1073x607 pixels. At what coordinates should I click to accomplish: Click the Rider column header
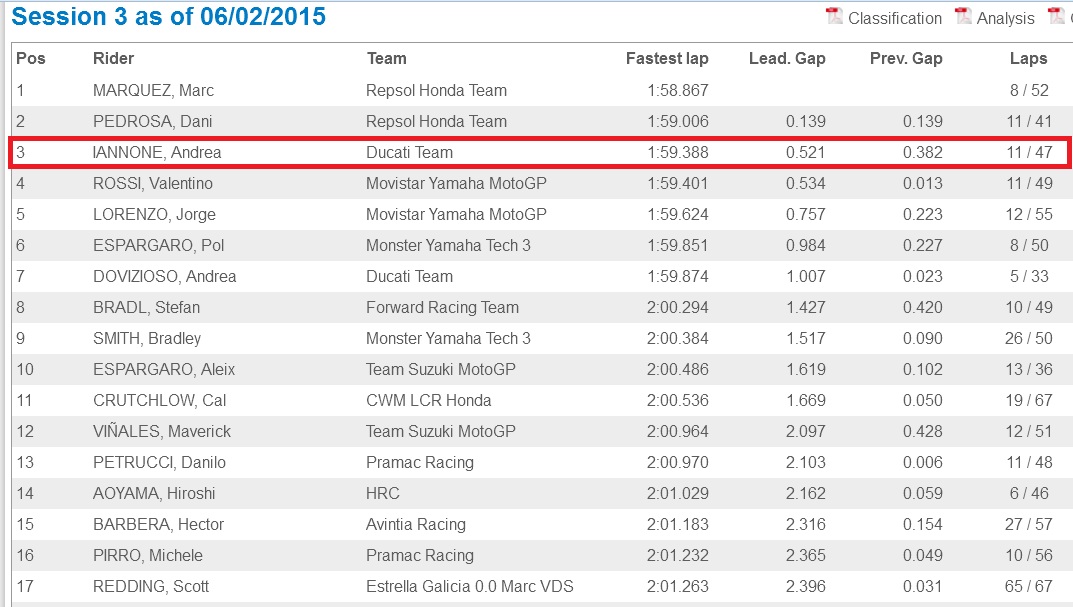[x=114, y=58]
